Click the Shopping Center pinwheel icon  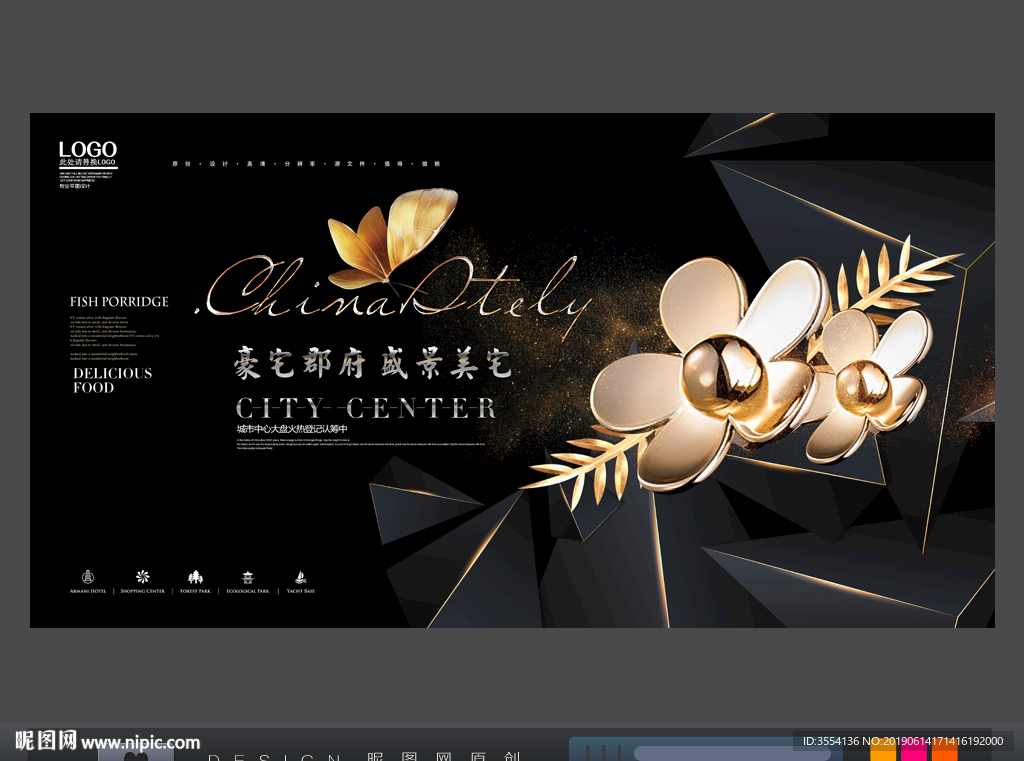point(142,577)
